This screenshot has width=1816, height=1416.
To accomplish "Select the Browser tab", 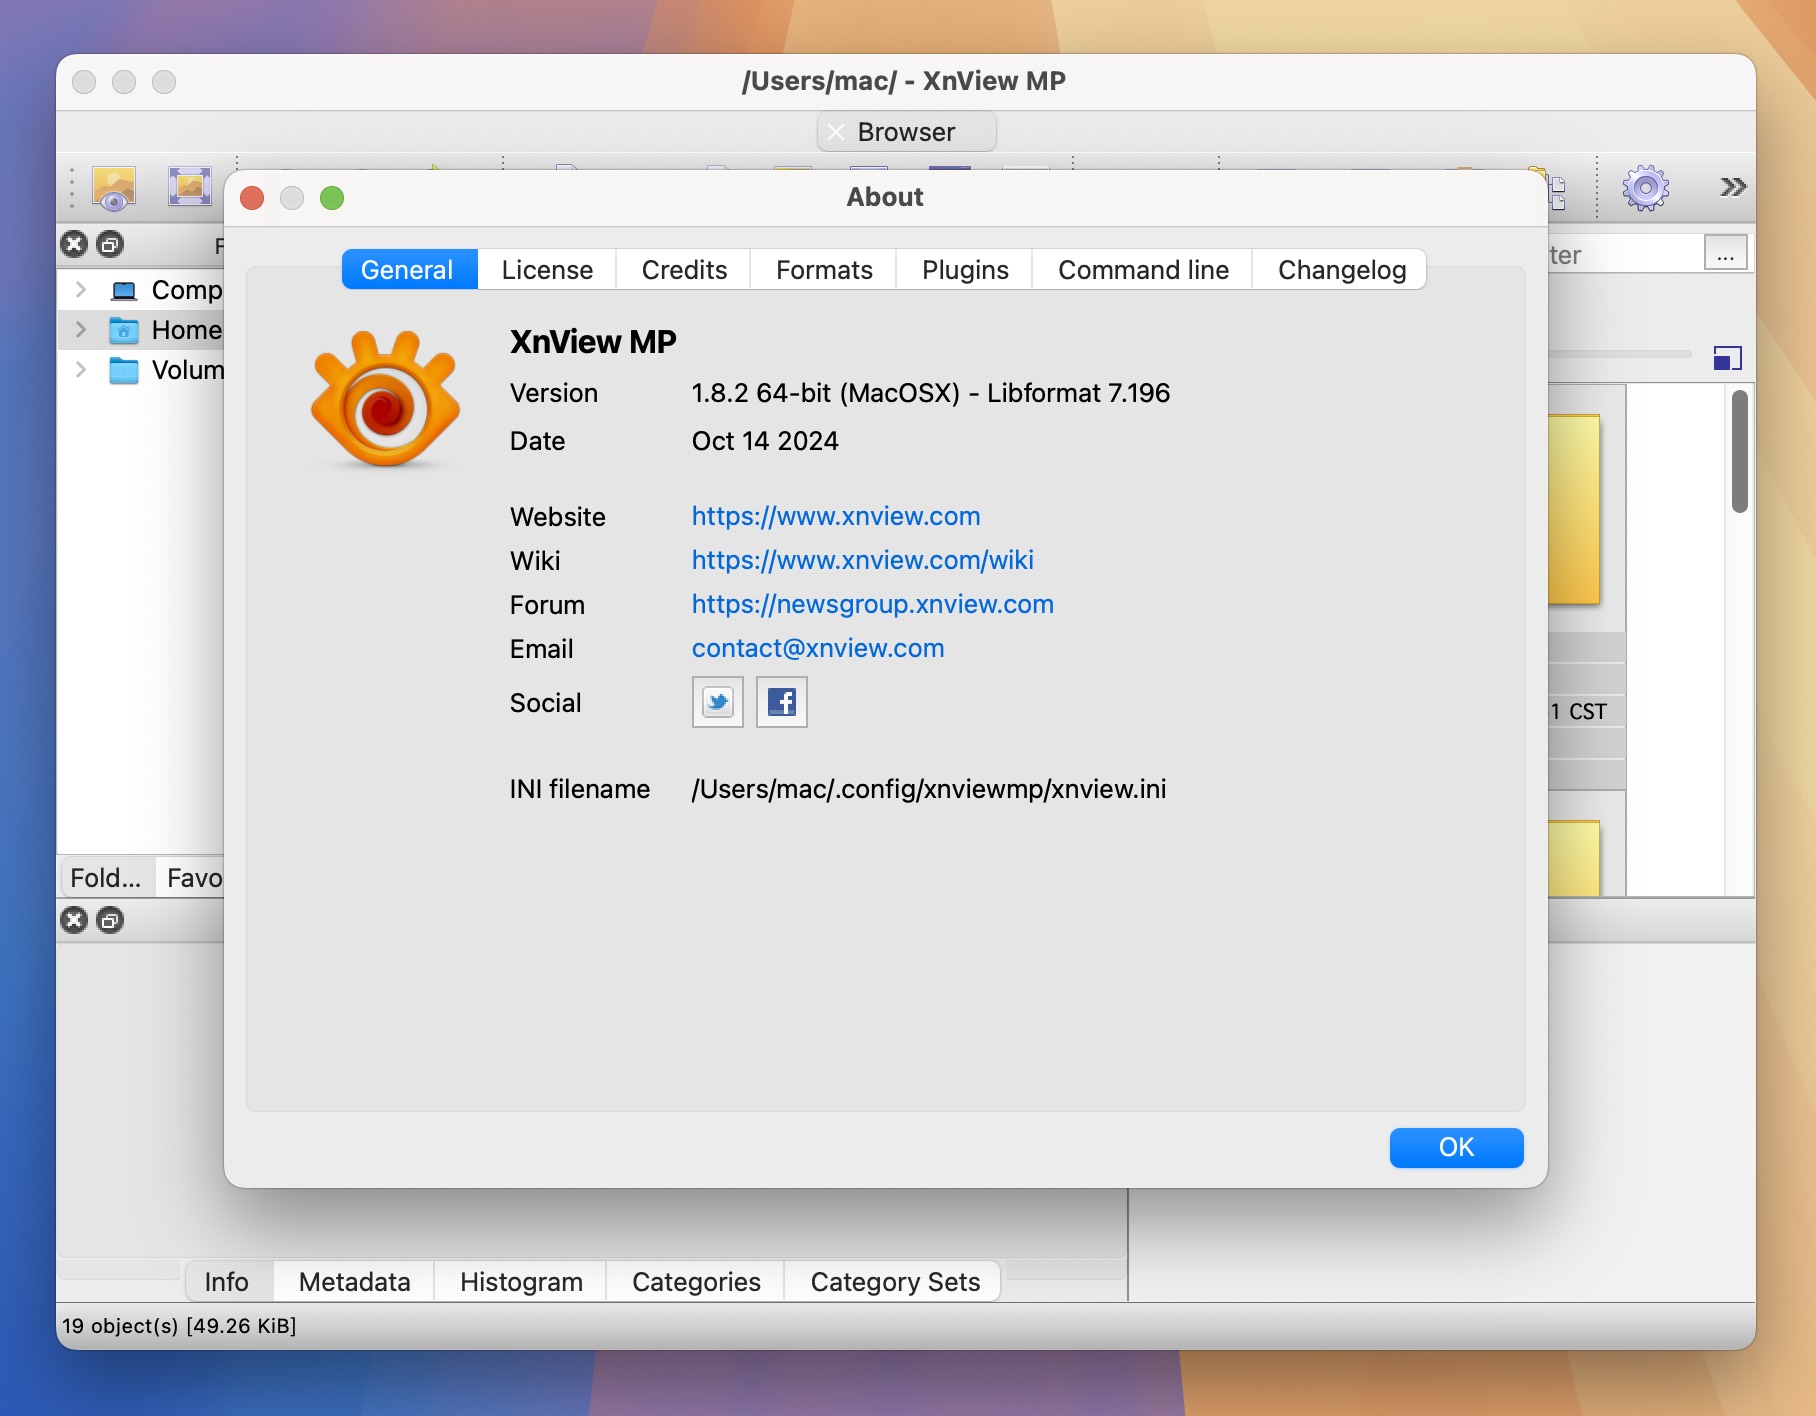I will 906,132.
